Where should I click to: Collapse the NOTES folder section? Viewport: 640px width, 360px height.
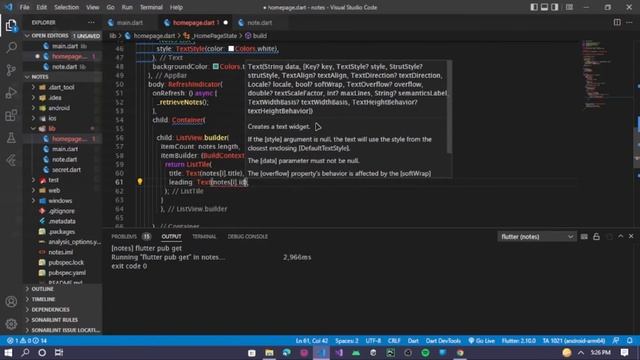click(x=27, y=77)
